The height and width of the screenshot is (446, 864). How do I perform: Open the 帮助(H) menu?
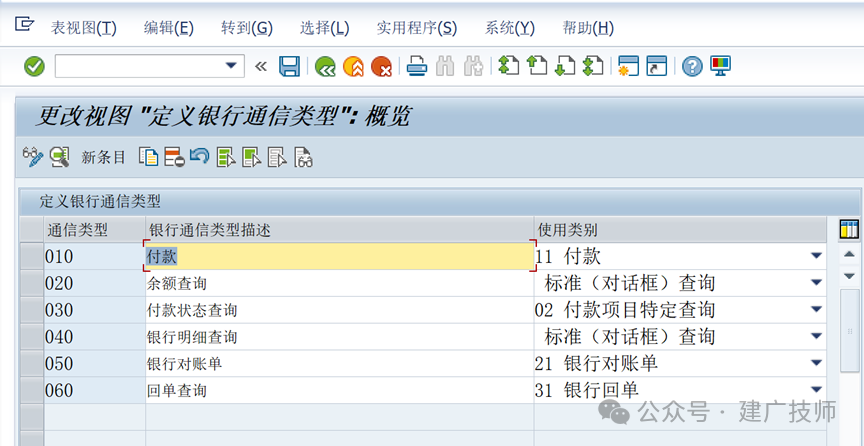coord(588,28)
